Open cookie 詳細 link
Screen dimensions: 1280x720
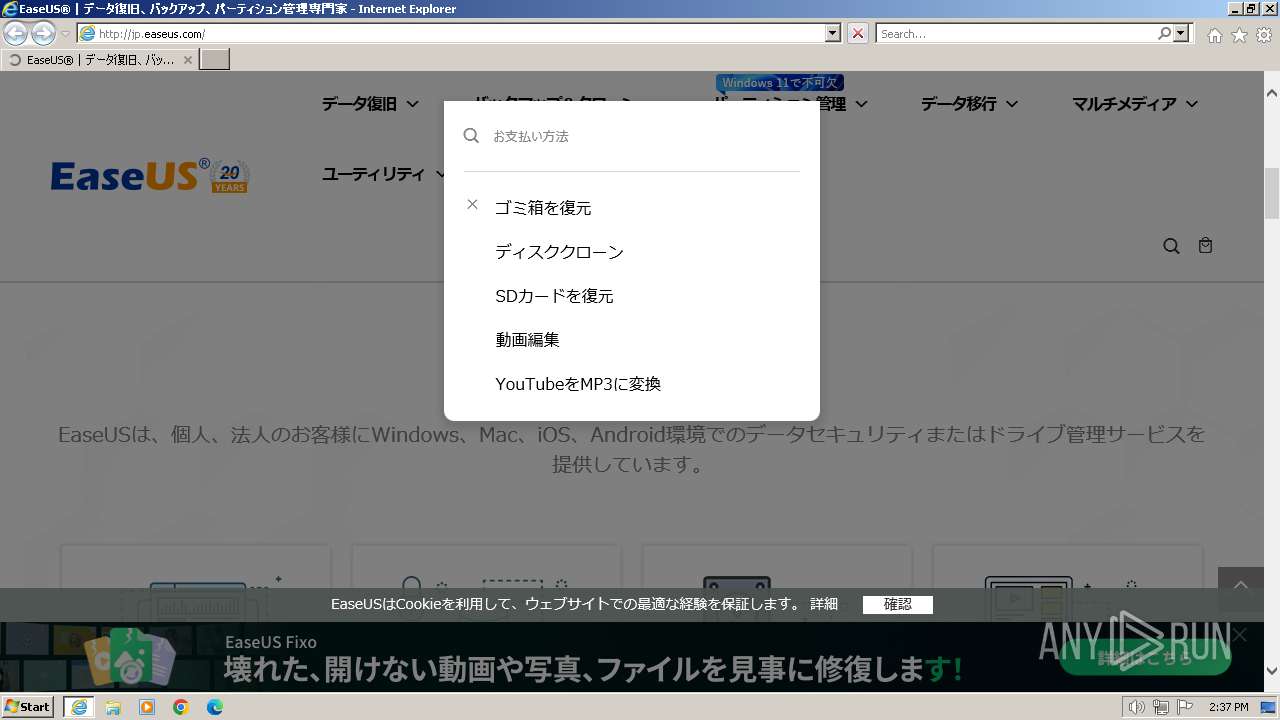[824, 604]
